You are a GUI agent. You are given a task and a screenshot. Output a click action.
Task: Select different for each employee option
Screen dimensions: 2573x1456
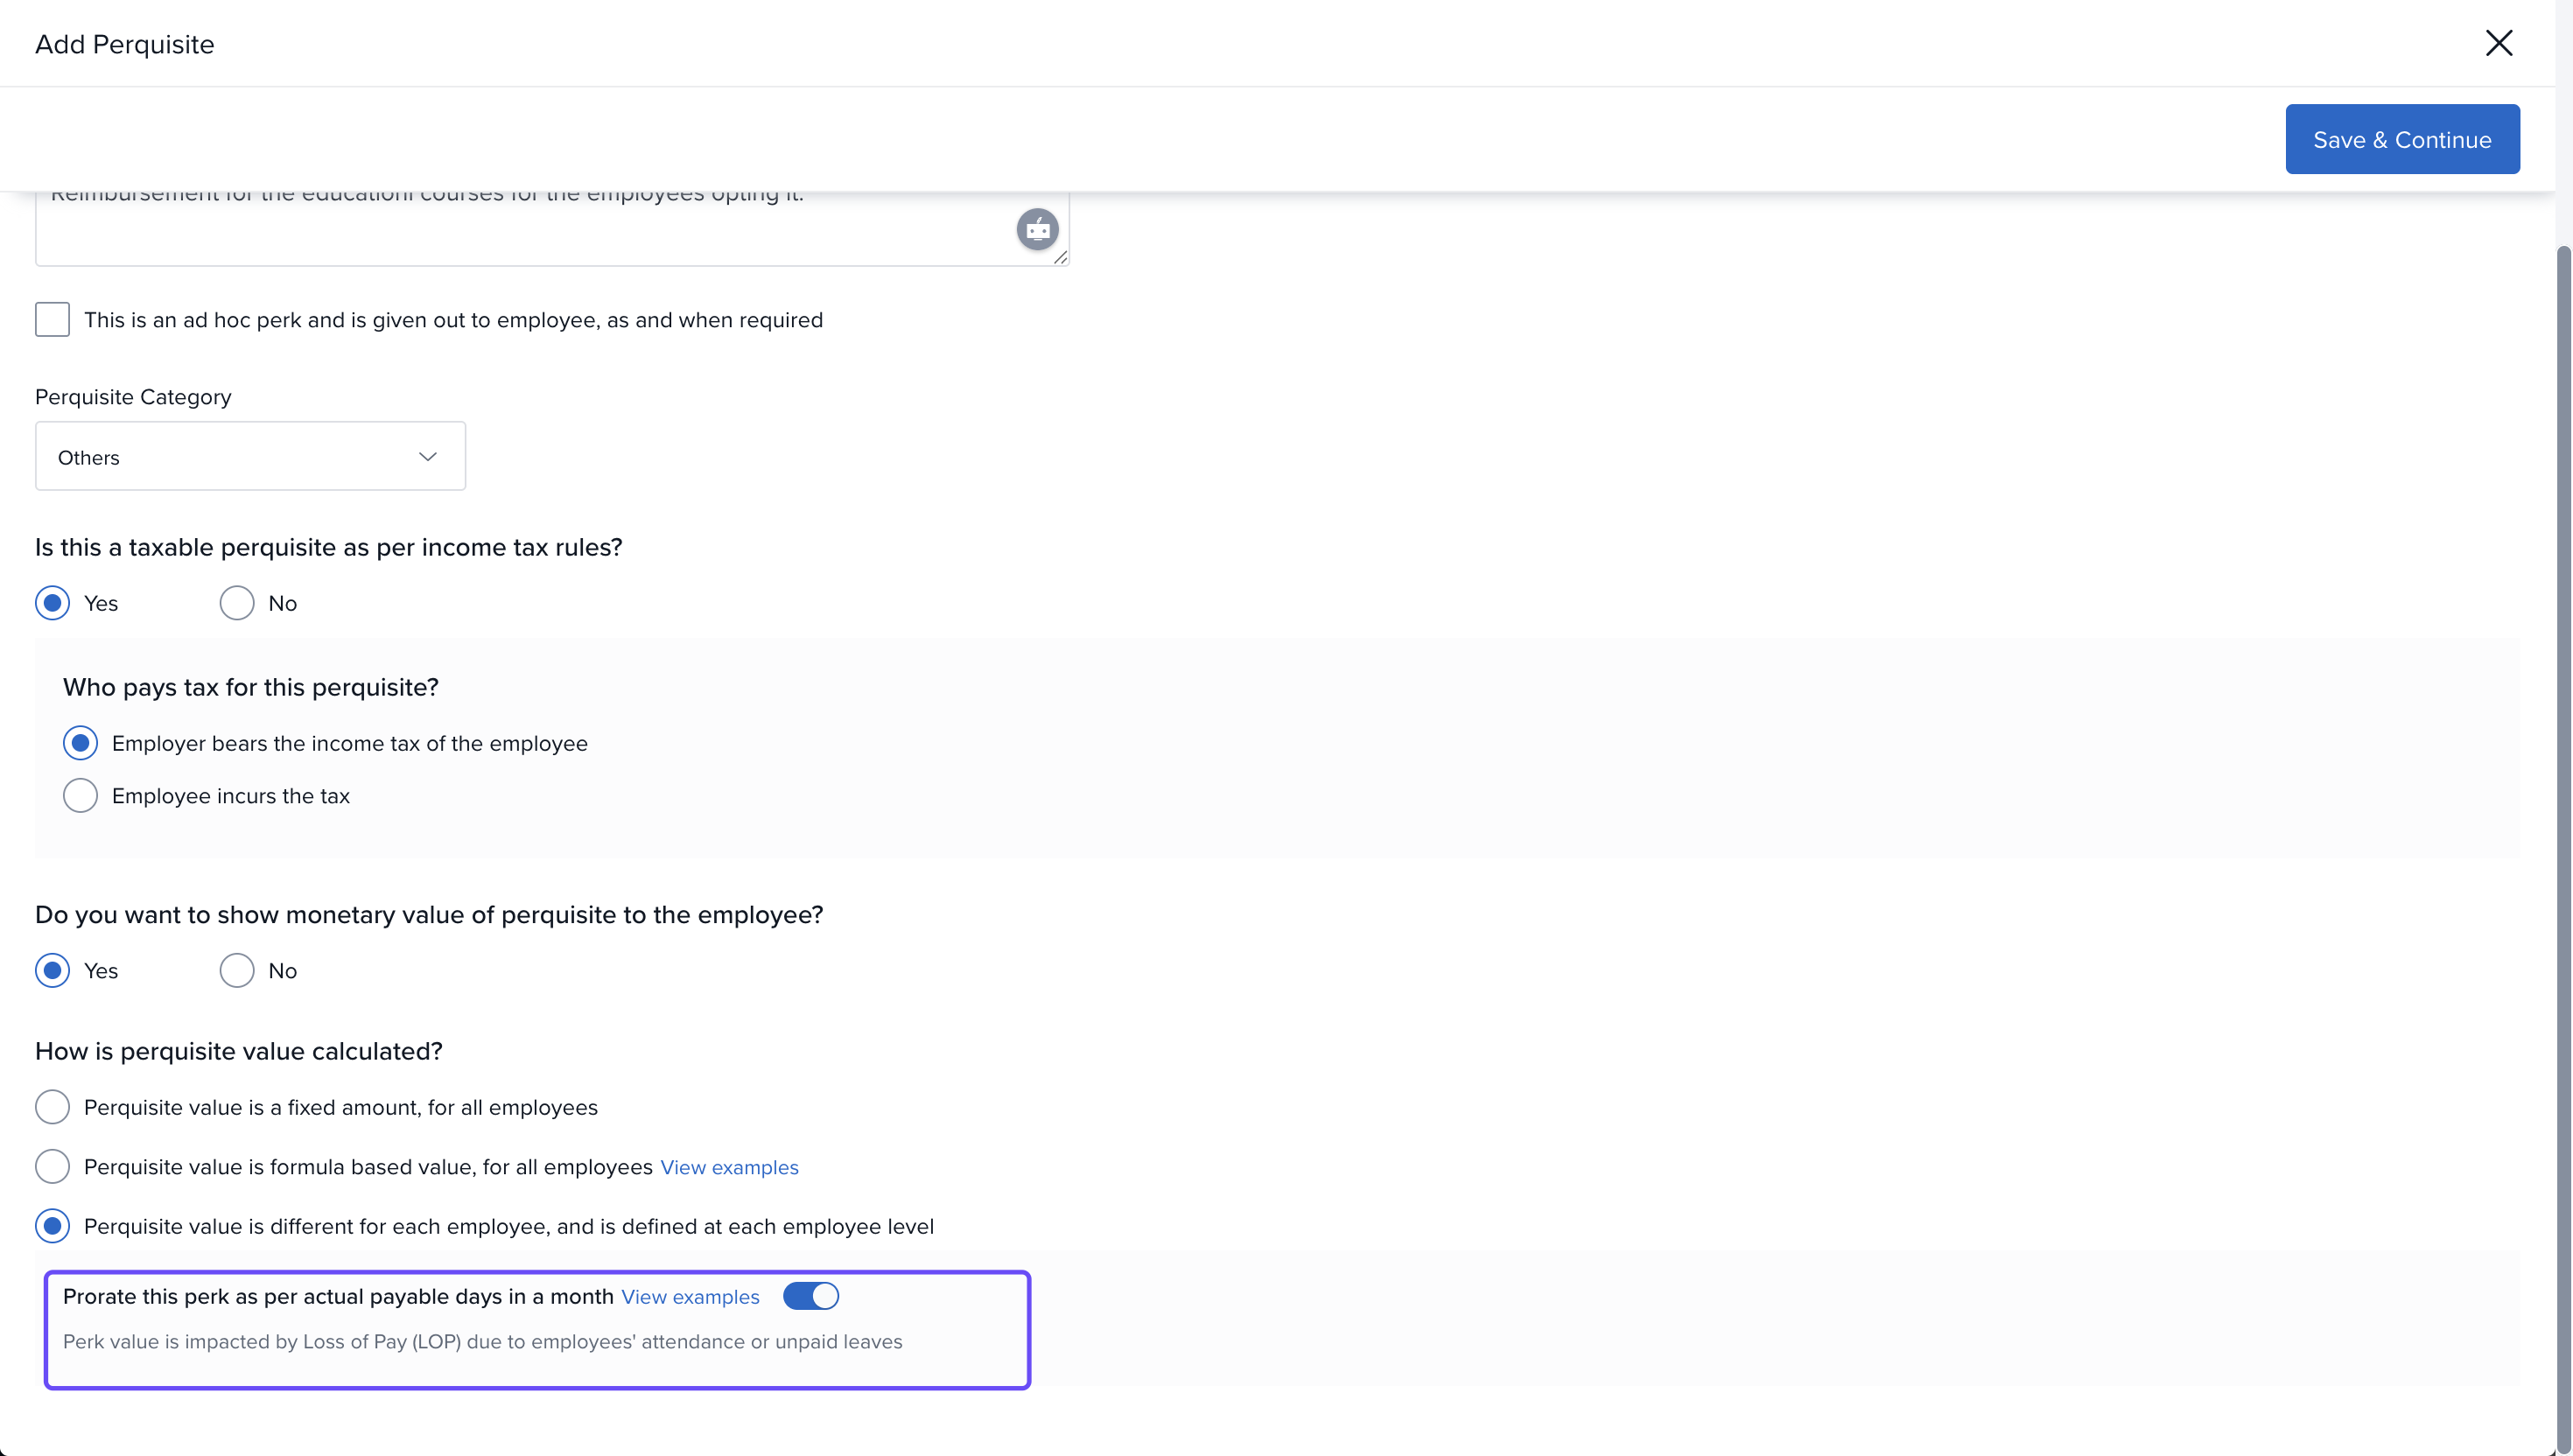click(x=52, y=1226)
